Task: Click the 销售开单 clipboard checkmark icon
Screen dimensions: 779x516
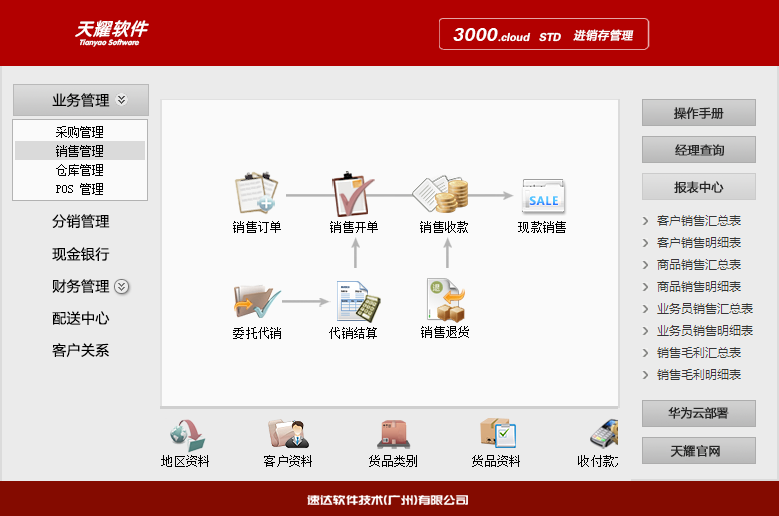Action: coord(353,195)
